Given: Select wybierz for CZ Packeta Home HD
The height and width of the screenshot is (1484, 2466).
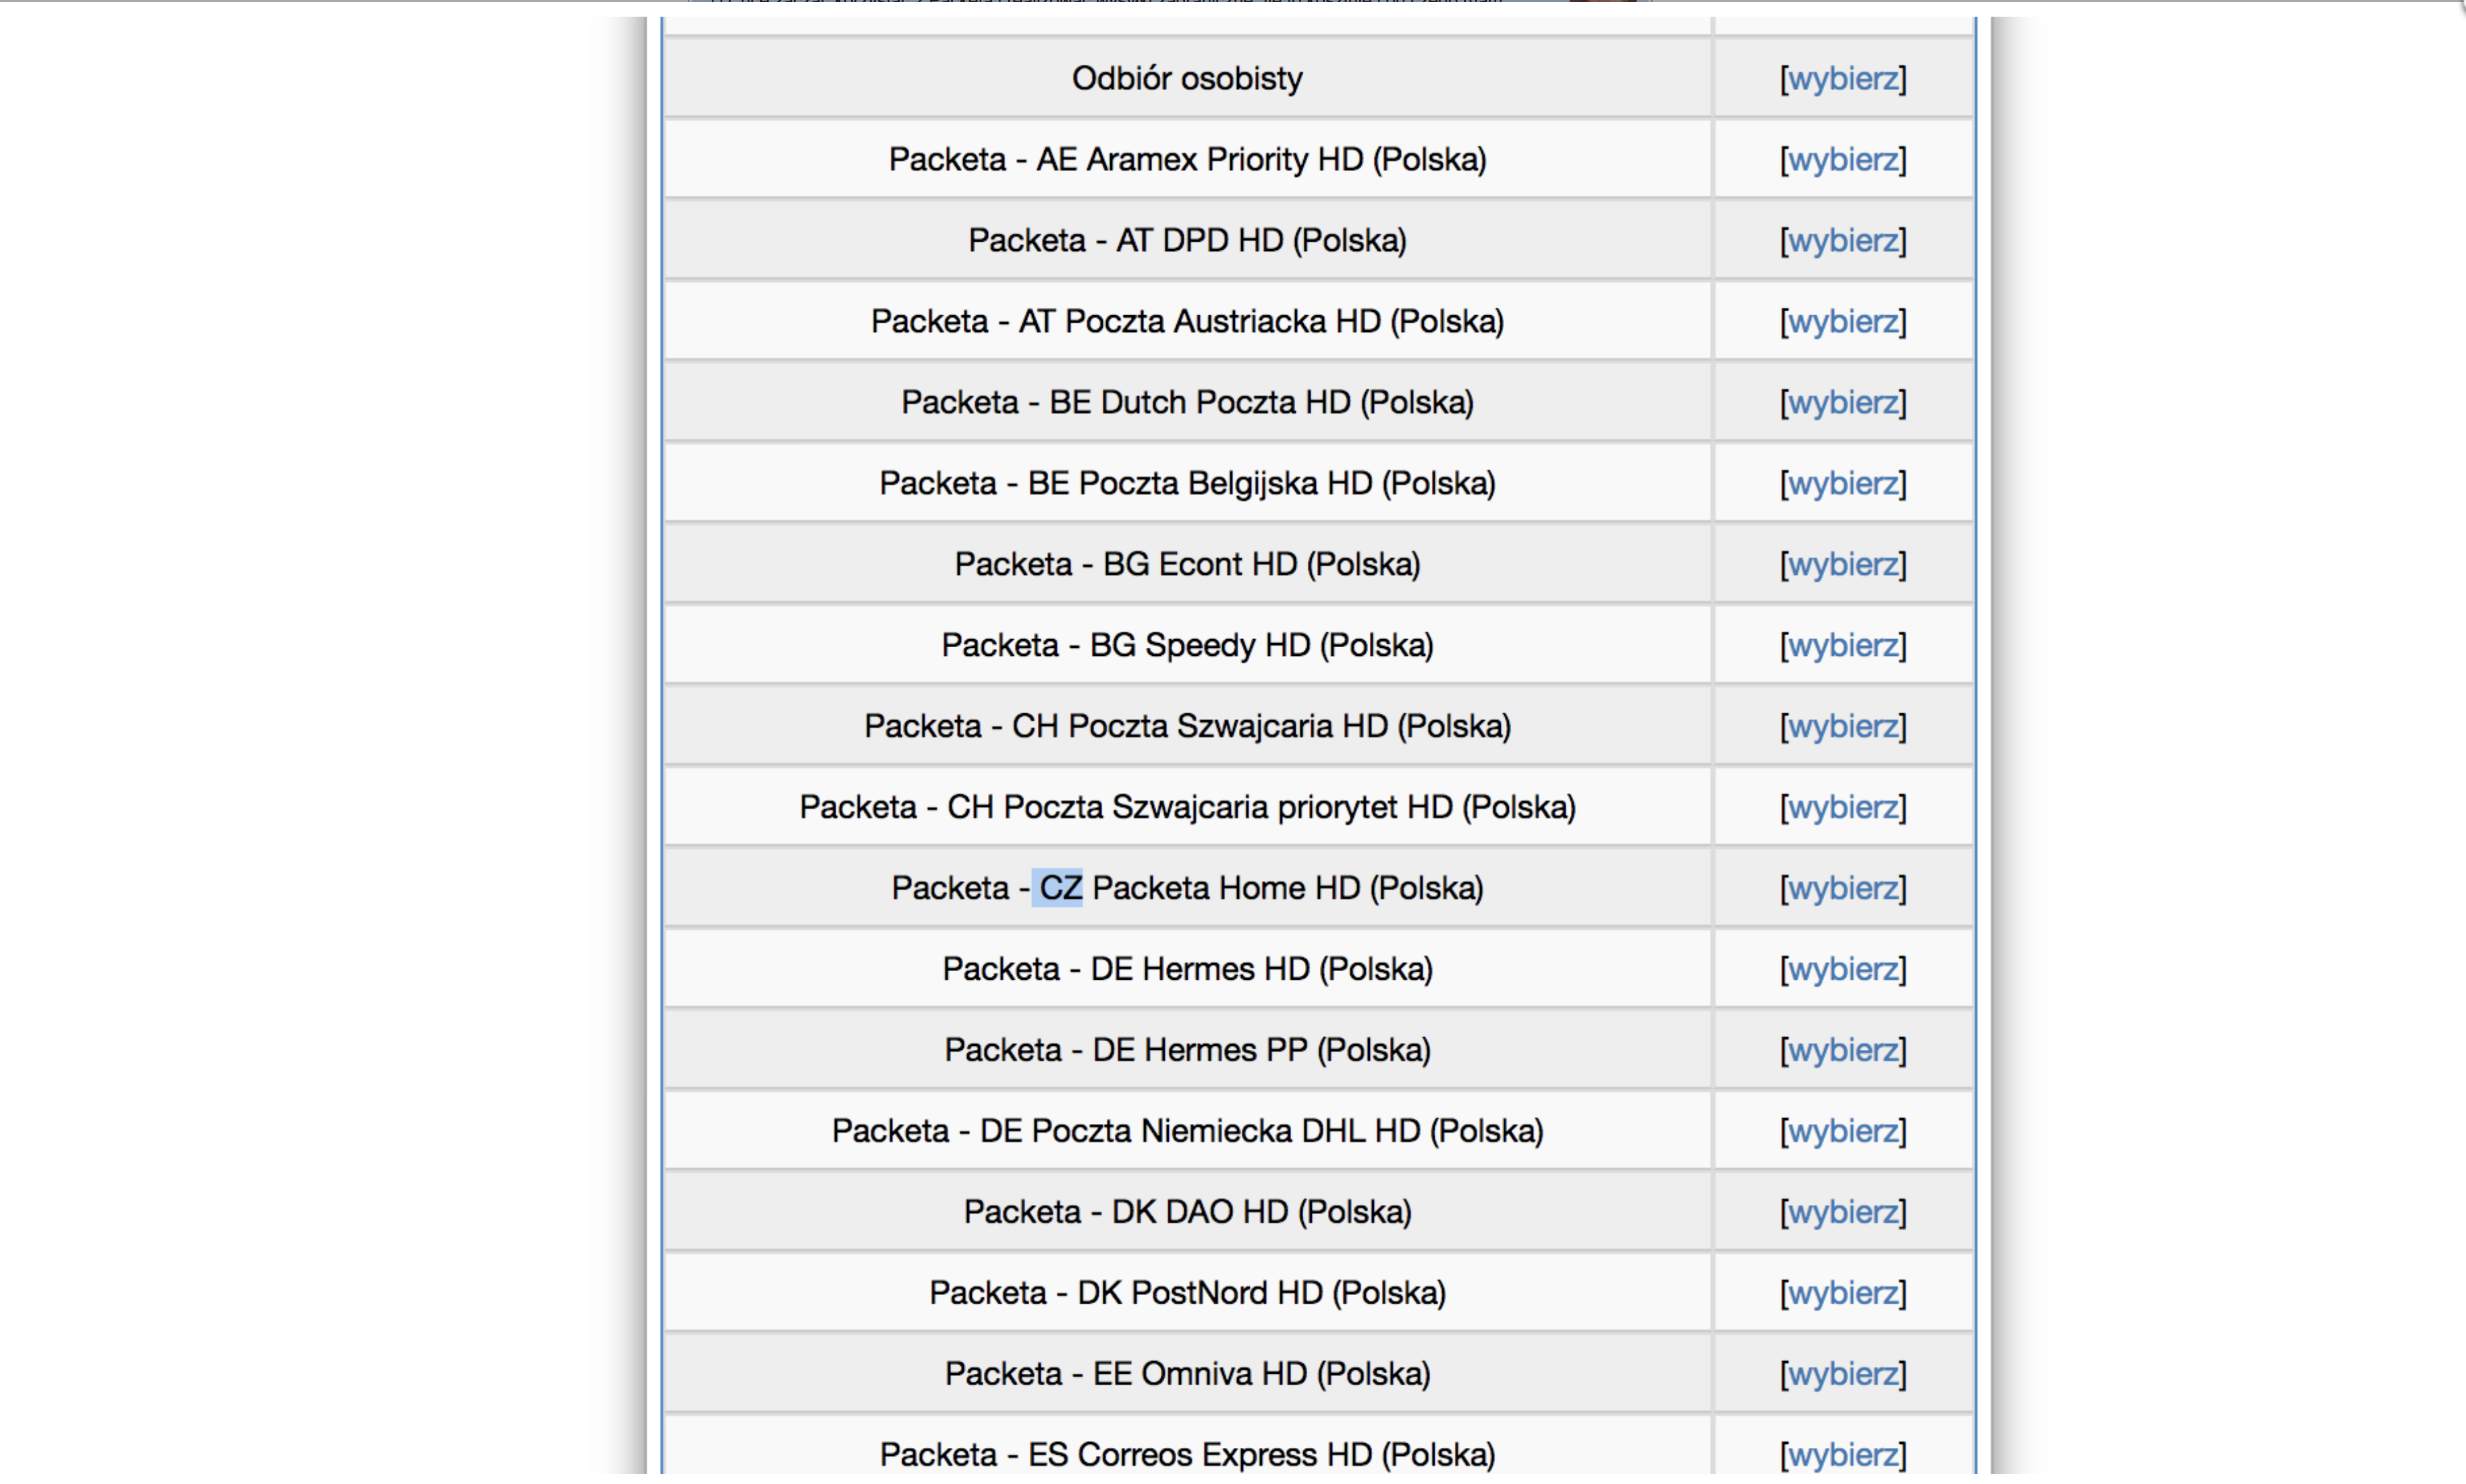Looking at the screenshot, I should pyautogui.click(x=1842, y=889).
